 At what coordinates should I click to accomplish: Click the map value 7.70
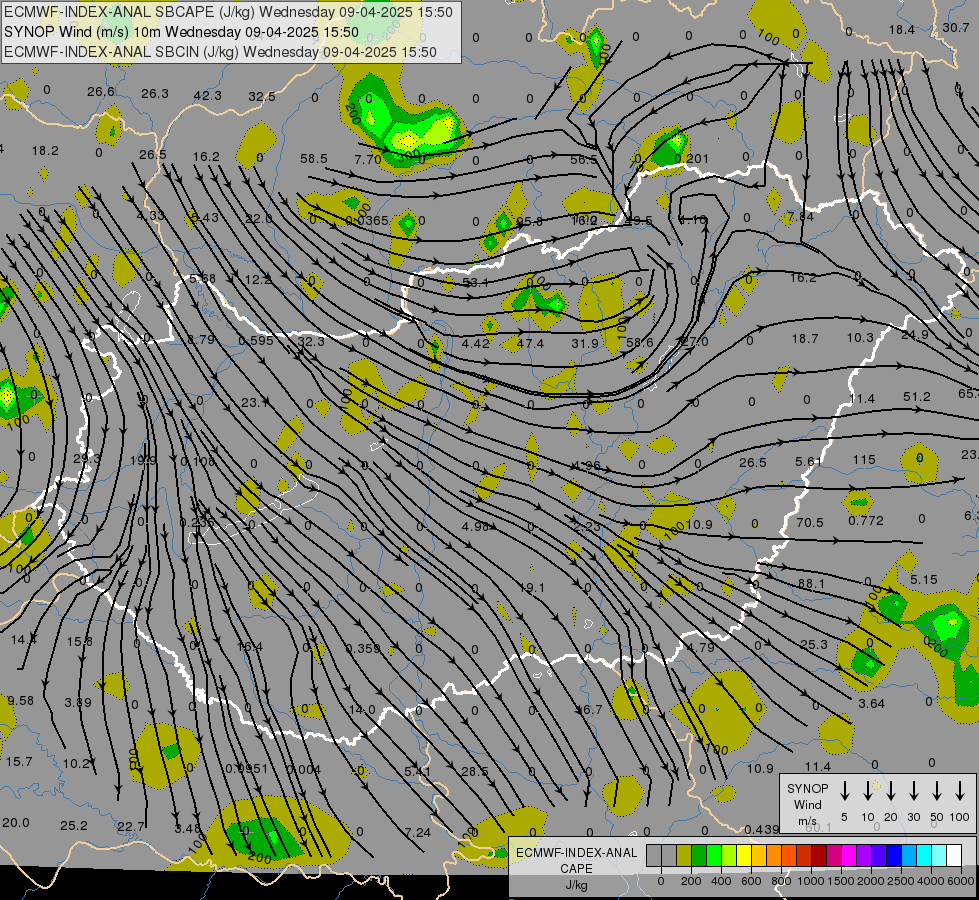tap(368, 160)
